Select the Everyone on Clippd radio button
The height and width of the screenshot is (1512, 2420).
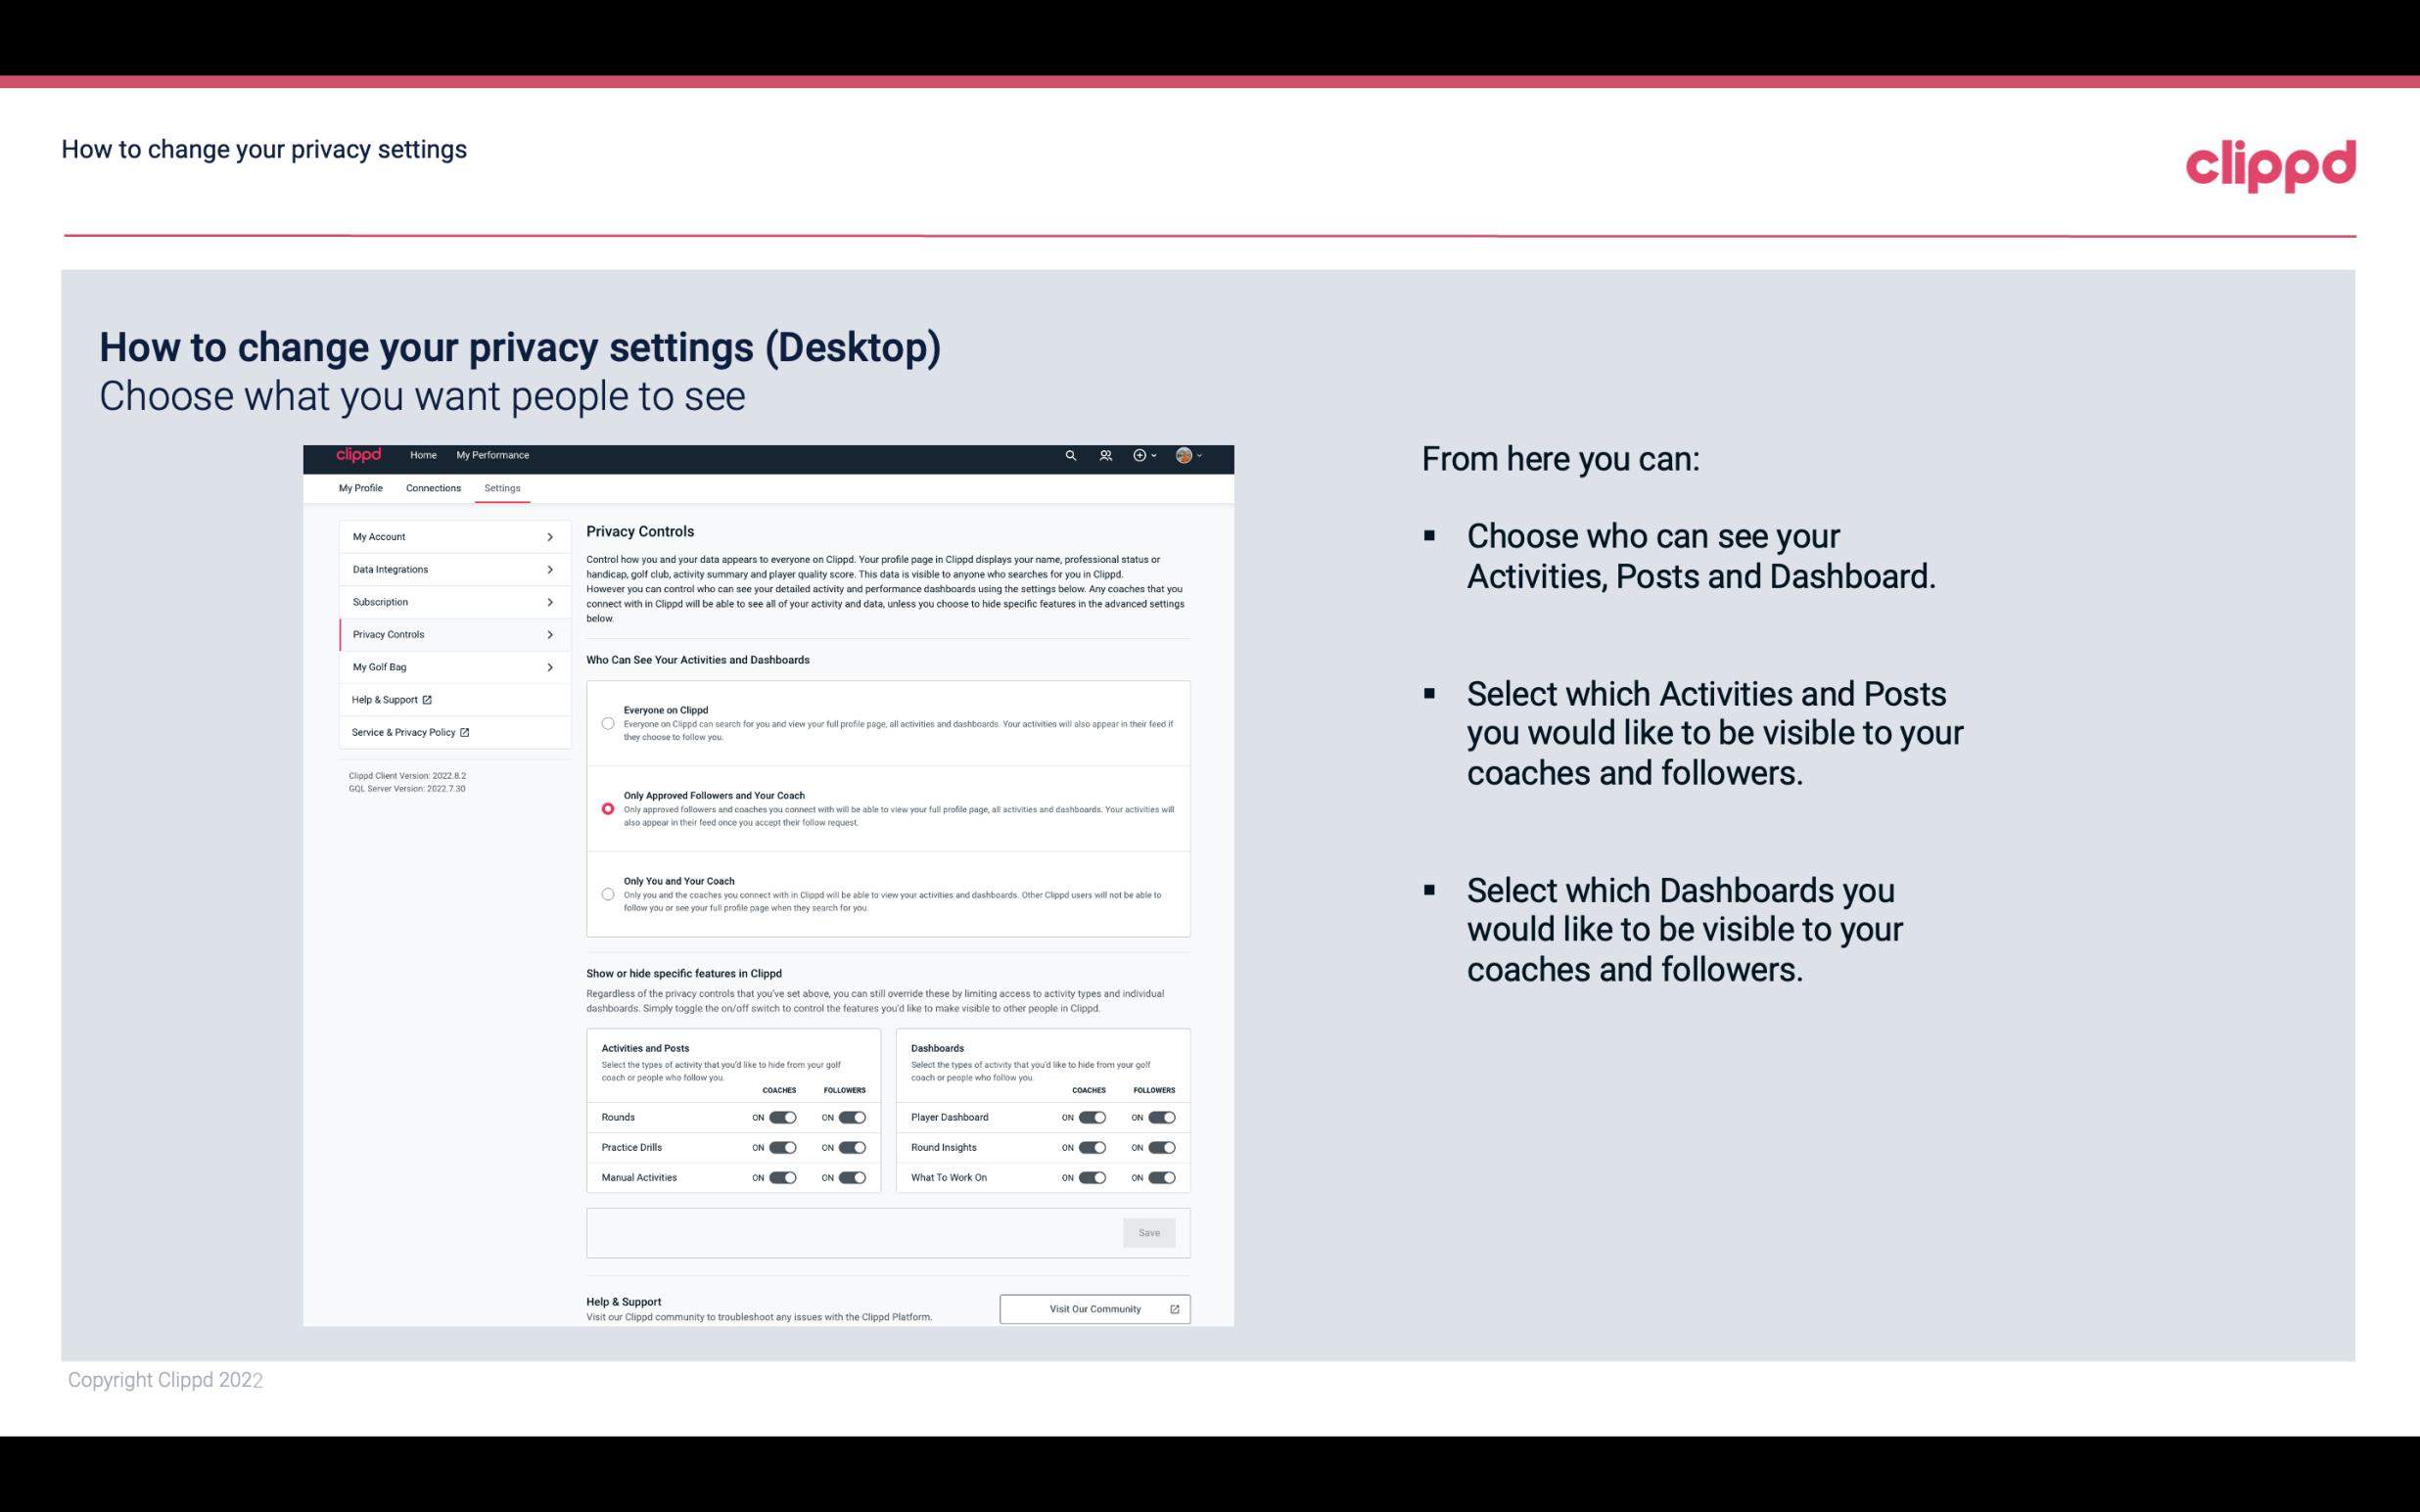[x=606, y=721]
